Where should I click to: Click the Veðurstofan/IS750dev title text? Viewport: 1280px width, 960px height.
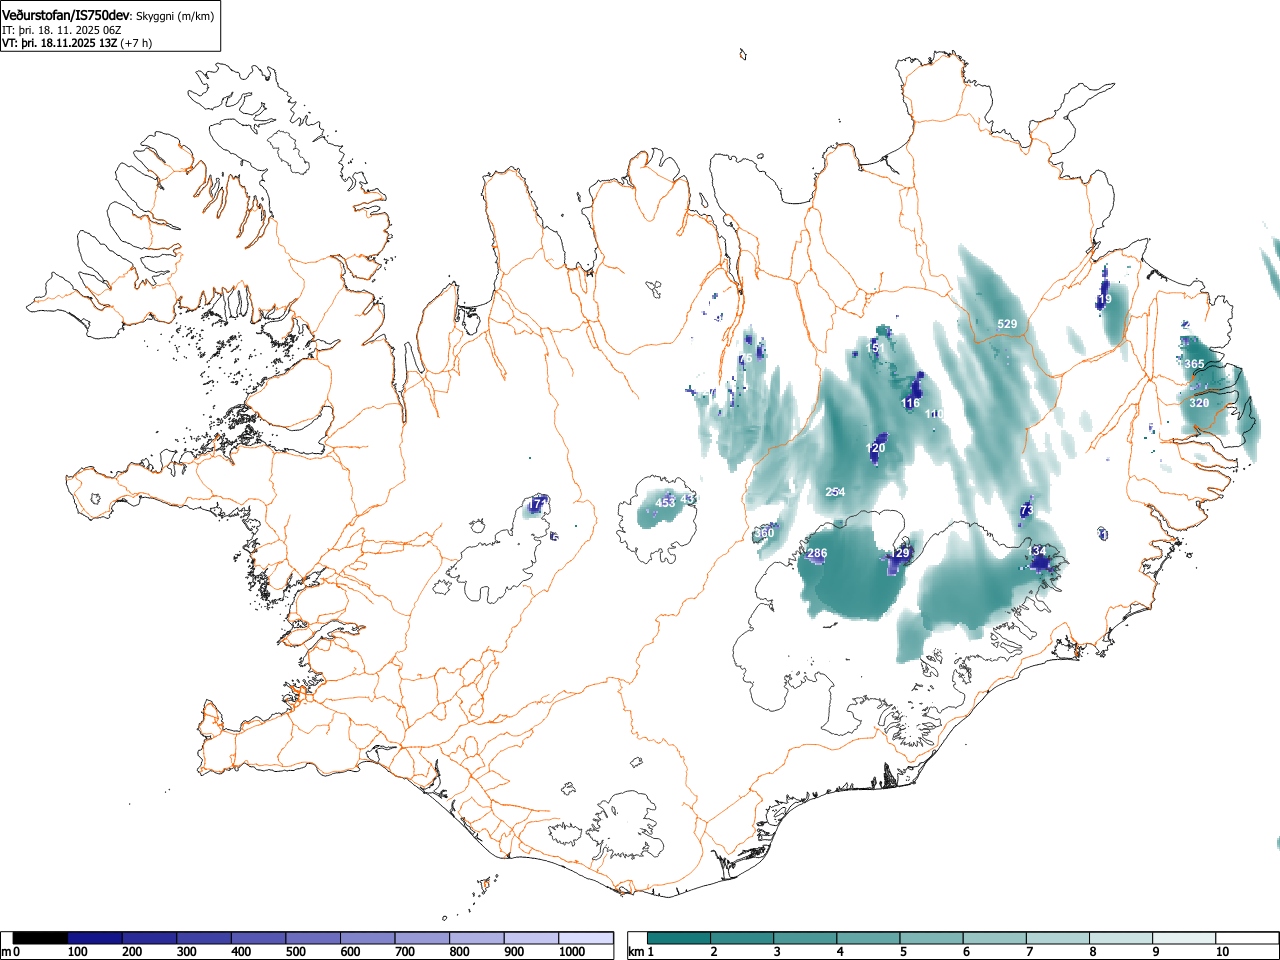[x=67, y=16]
